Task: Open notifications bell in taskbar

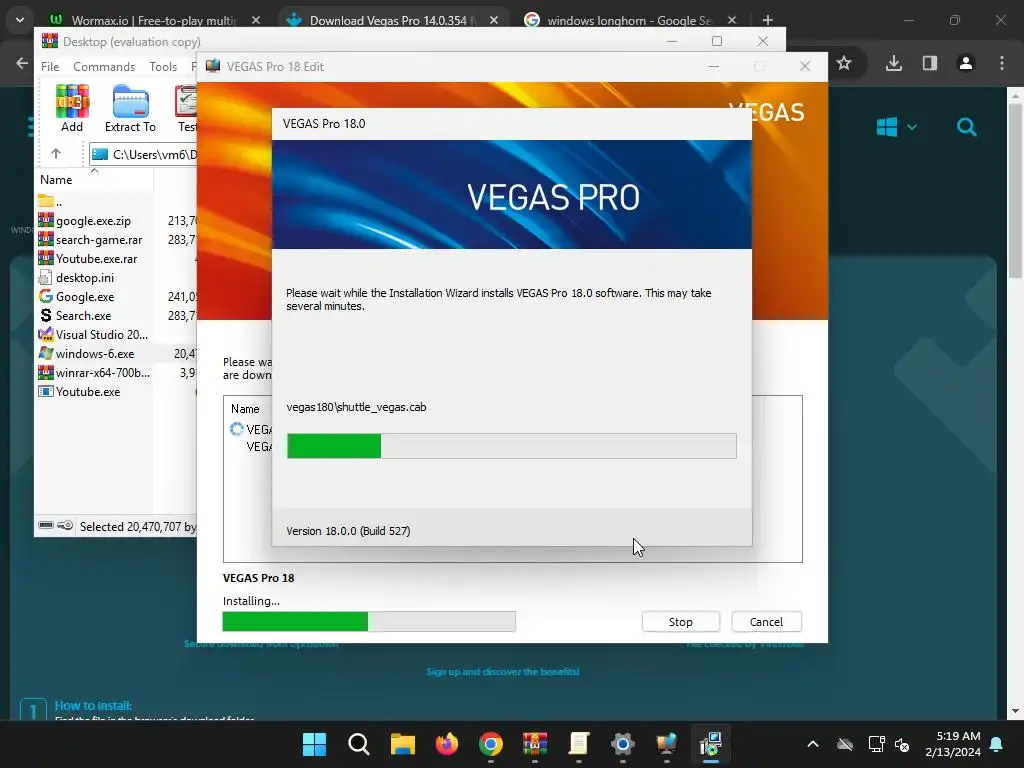Action: [x=997, y=744]
